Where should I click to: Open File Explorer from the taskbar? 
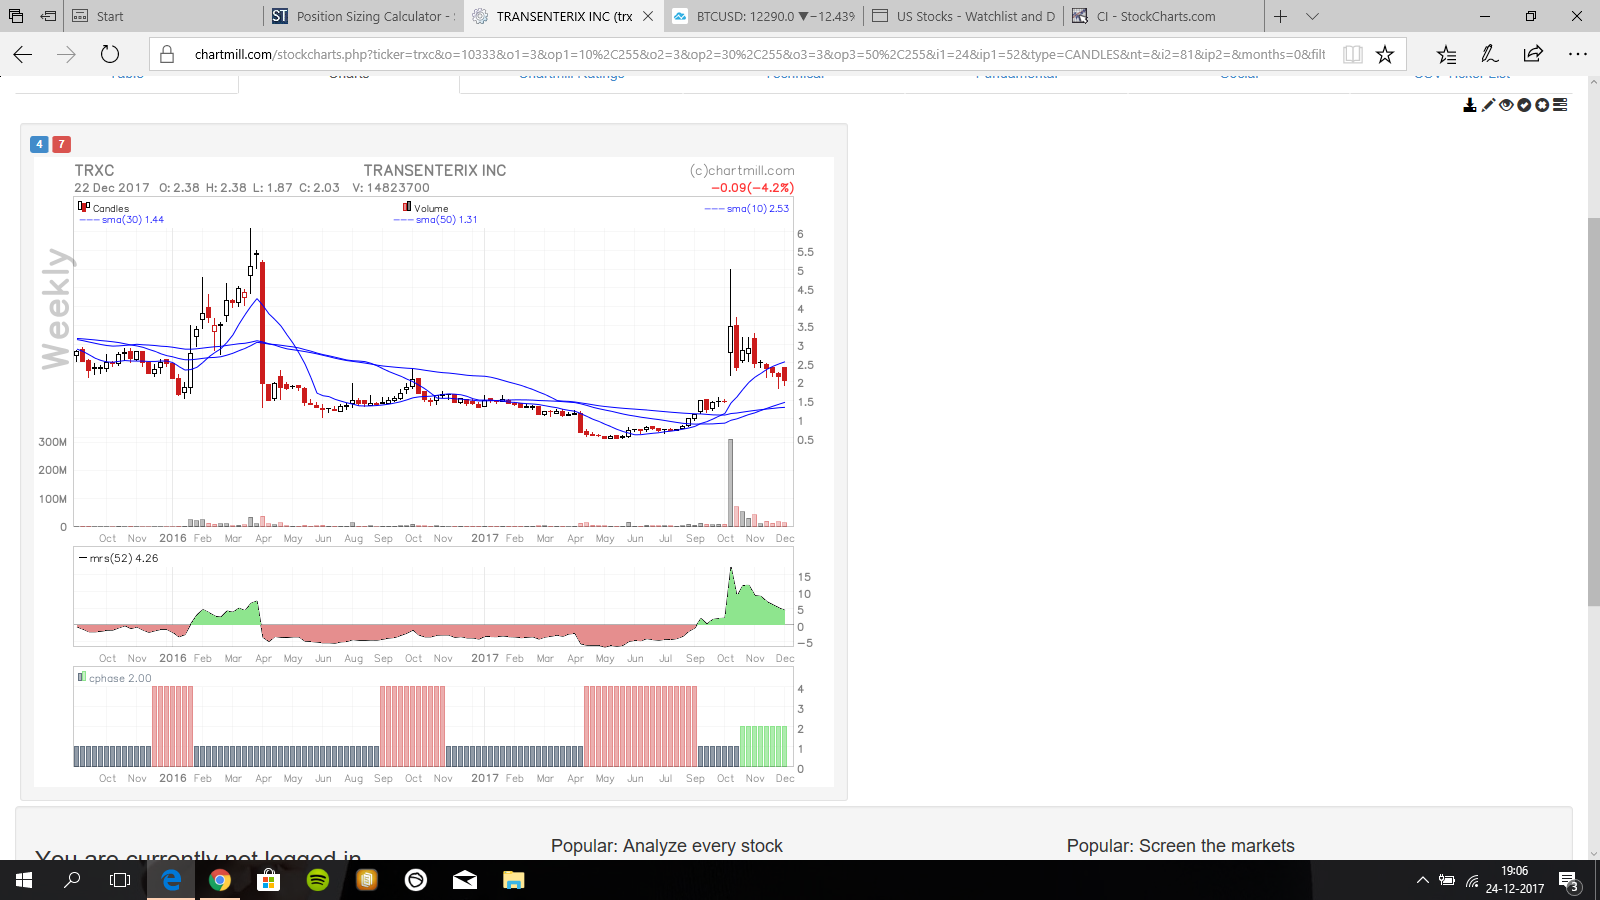514,880
